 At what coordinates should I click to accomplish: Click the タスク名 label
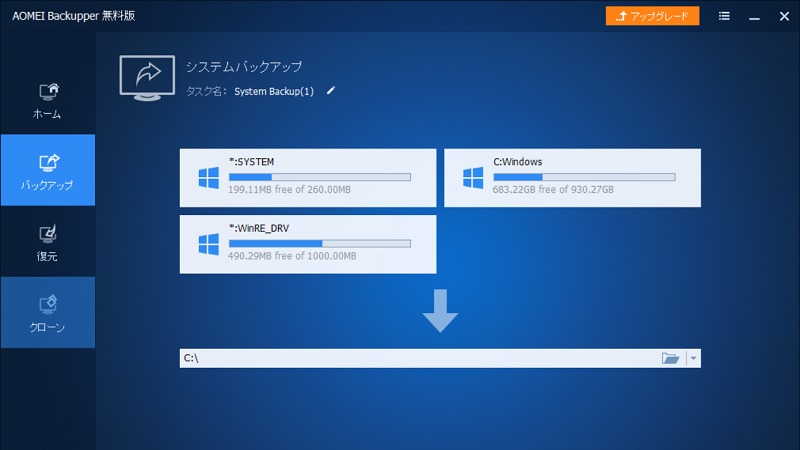tap(206, 91)
